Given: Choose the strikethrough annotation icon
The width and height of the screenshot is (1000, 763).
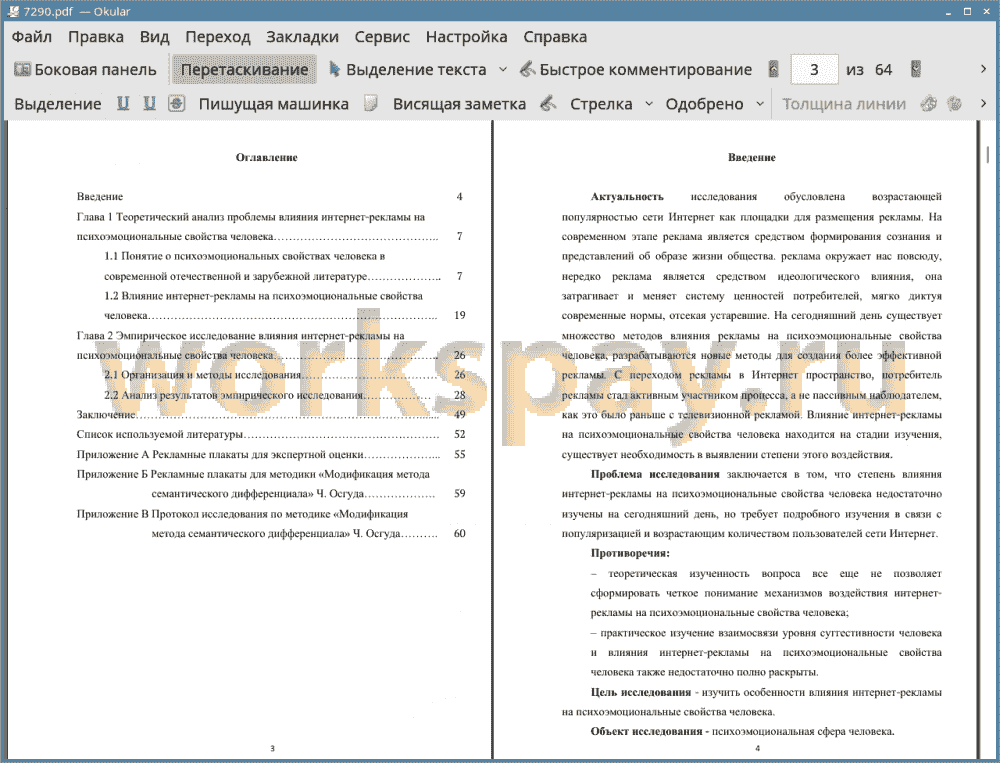Looking at the screenshot, I should pos(177,104).
